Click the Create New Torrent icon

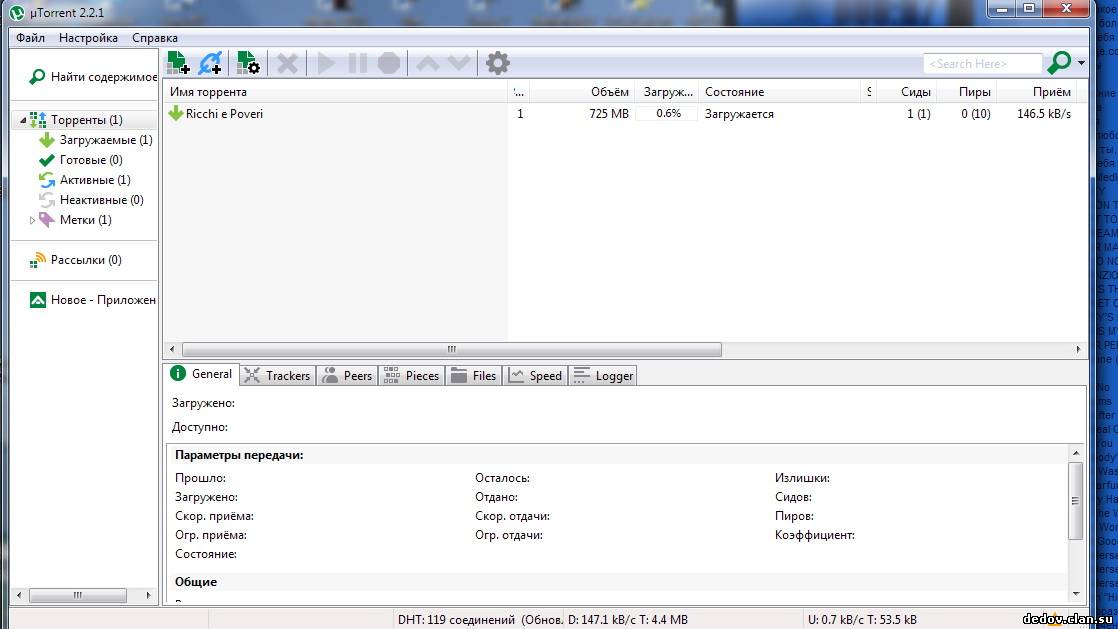point(248,63)
